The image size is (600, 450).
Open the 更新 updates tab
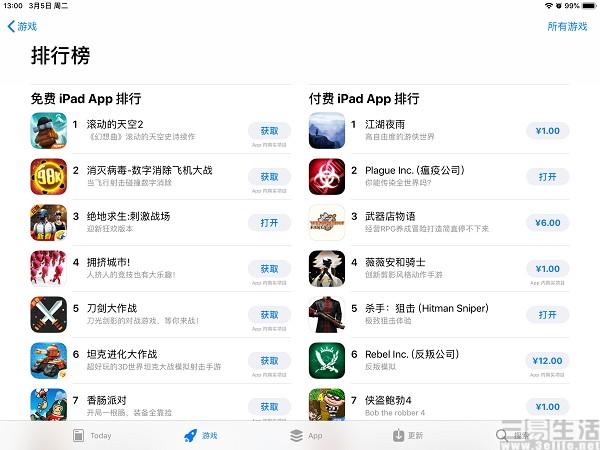(408, 435)
